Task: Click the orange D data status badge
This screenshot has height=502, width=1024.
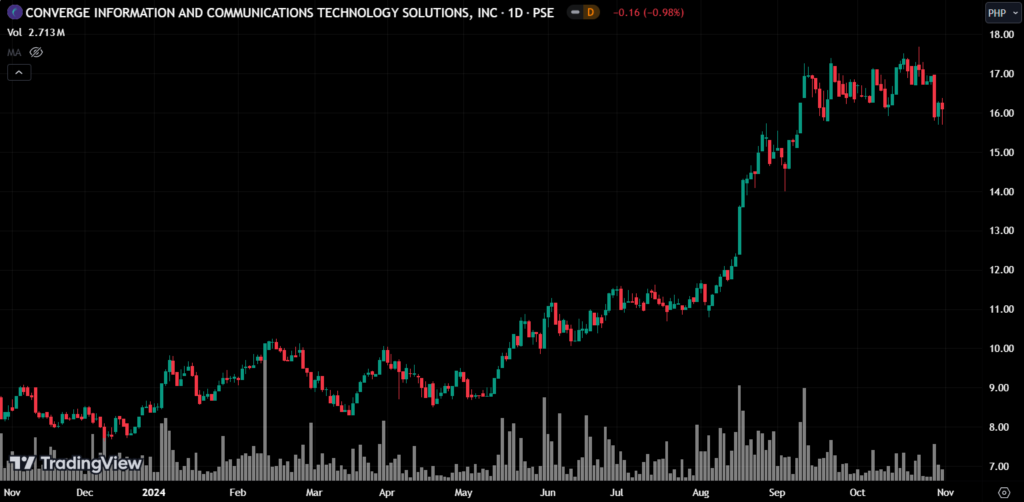Action: click(x=590, y=12)
